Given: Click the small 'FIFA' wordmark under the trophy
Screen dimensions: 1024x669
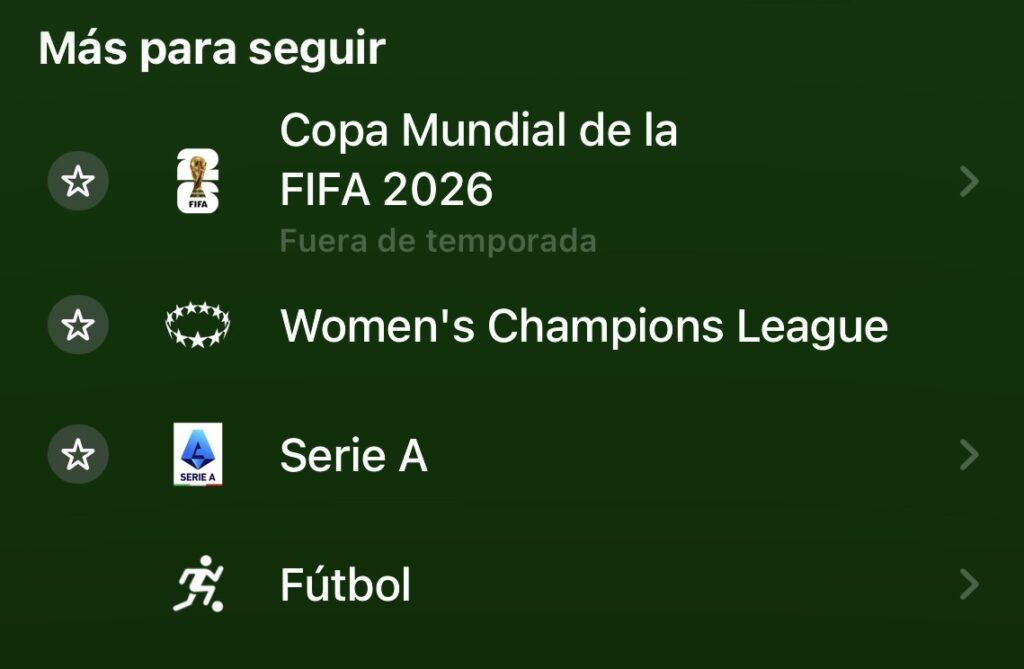Looking at the screenshot, I should (x=198, y=203).
